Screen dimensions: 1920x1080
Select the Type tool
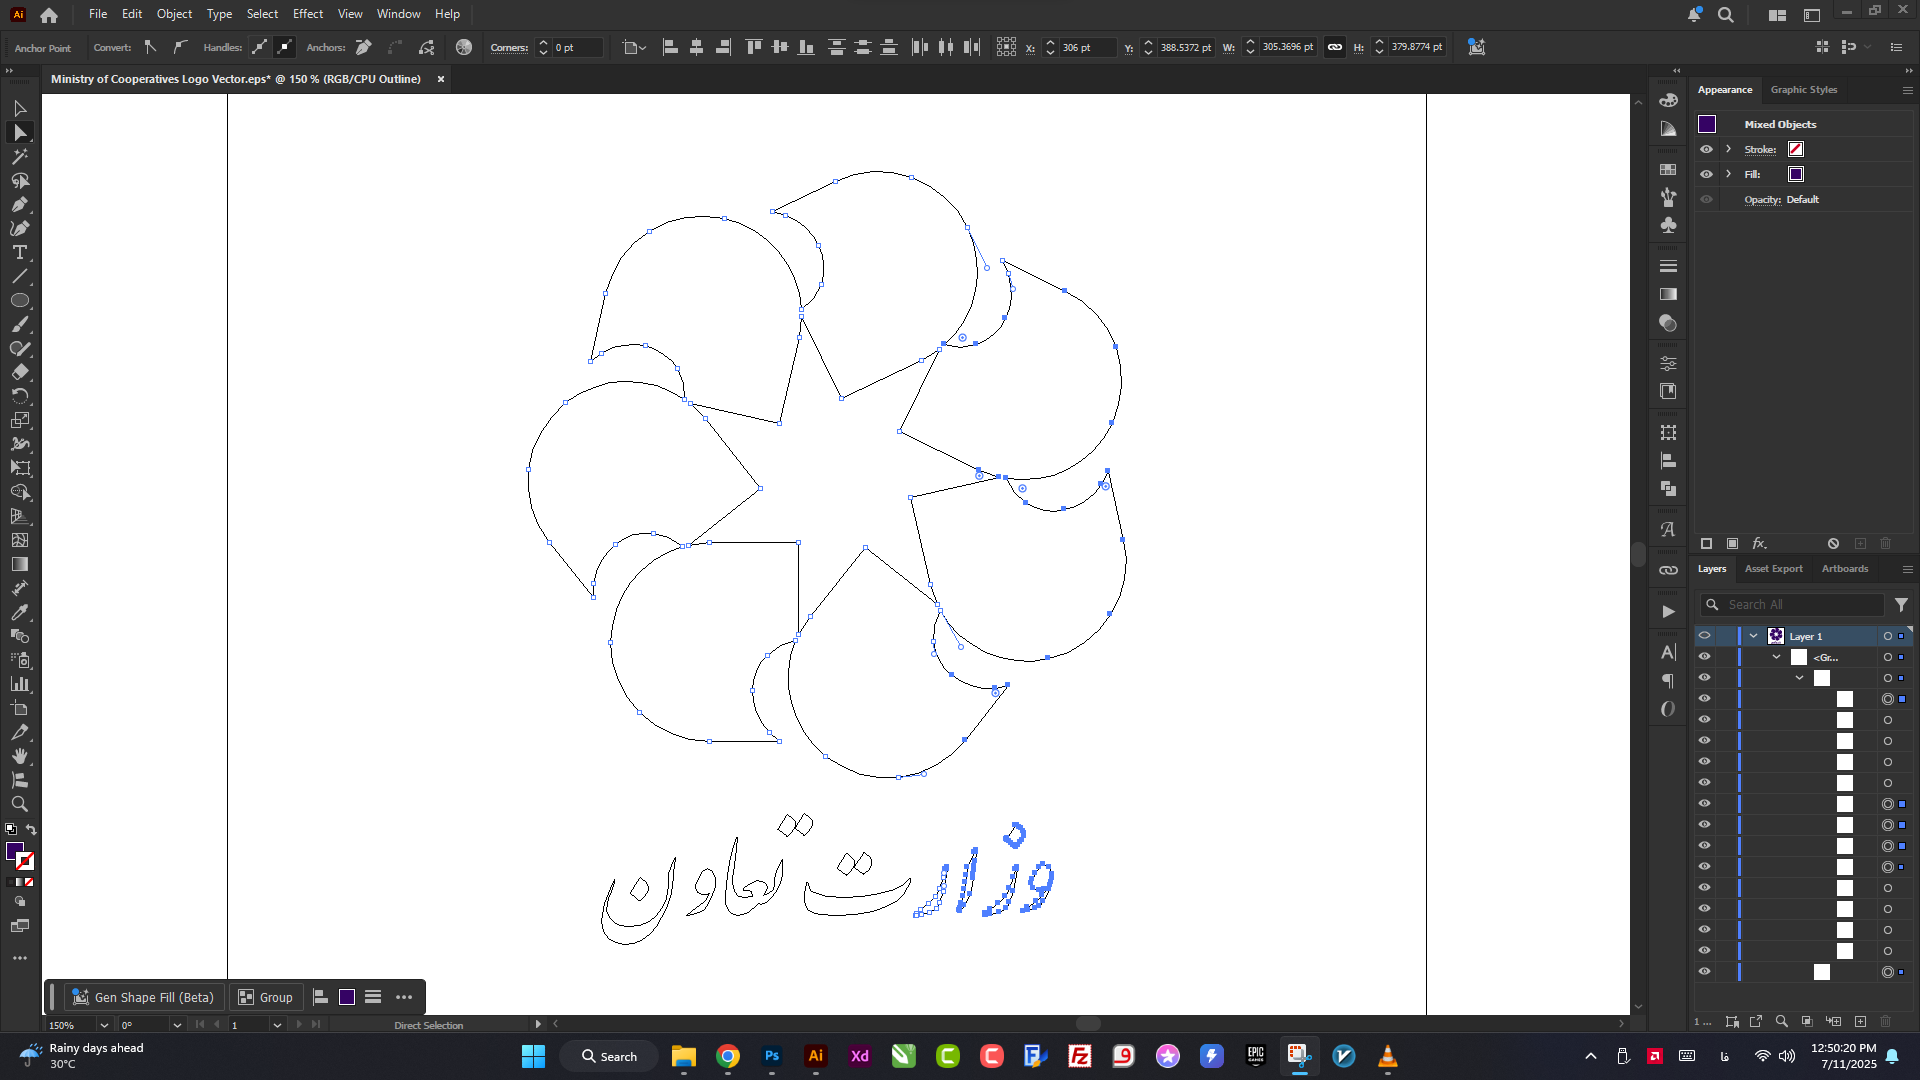(x=20, y=252)
